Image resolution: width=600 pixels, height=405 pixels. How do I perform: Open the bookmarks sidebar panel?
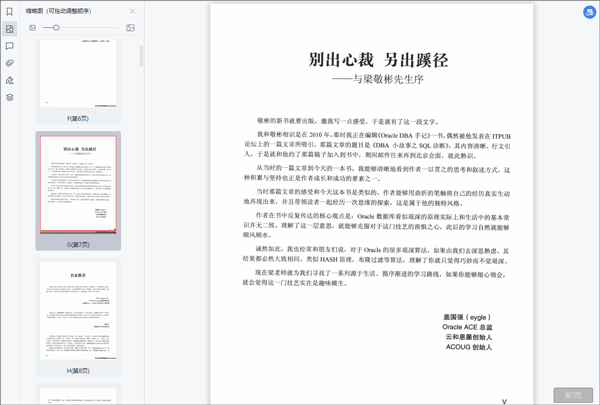10,11
